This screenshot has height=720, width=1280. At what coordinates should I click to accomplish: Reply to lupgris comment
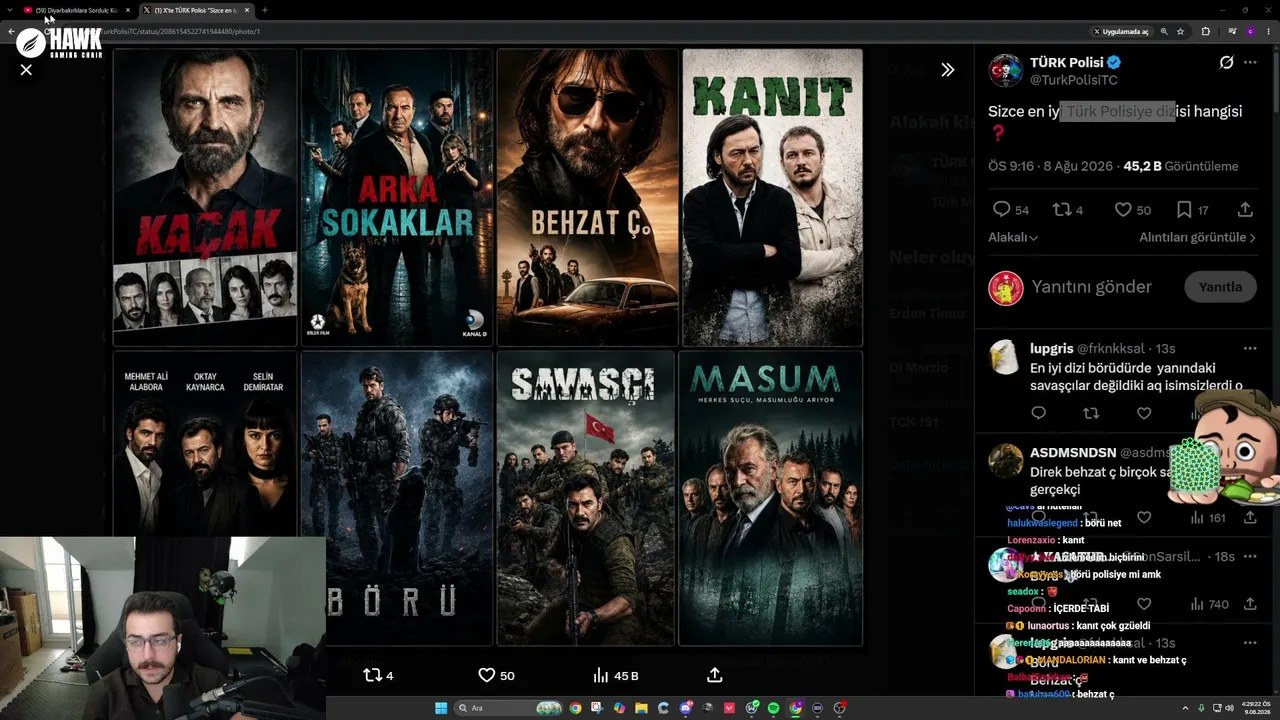pyautogui.click(x=1038, y=413)
